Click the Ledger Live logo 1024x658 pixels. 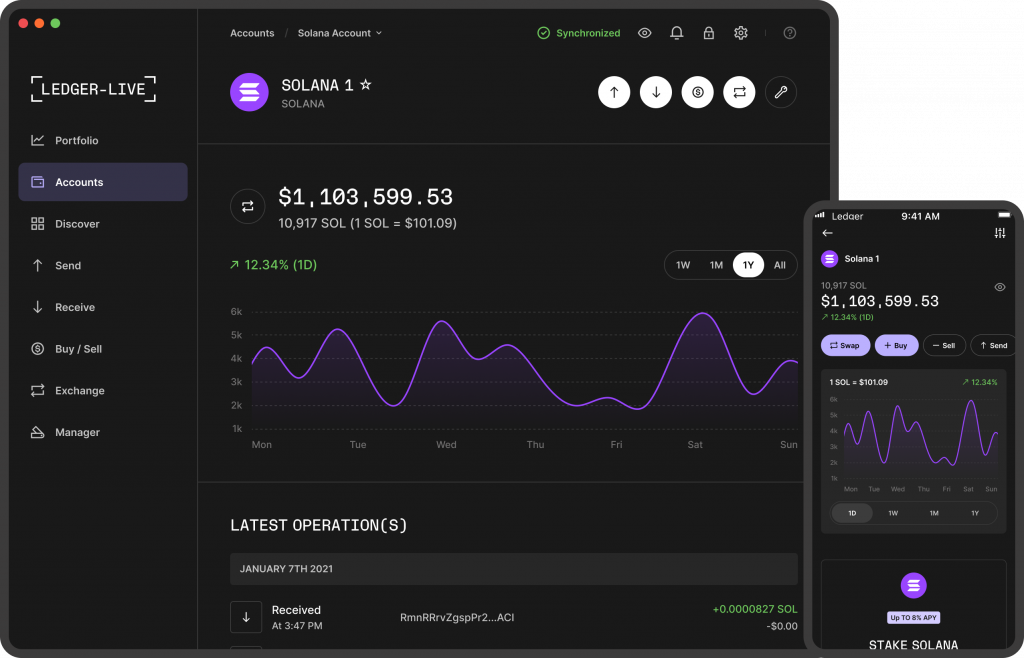[x=93, y=89]
